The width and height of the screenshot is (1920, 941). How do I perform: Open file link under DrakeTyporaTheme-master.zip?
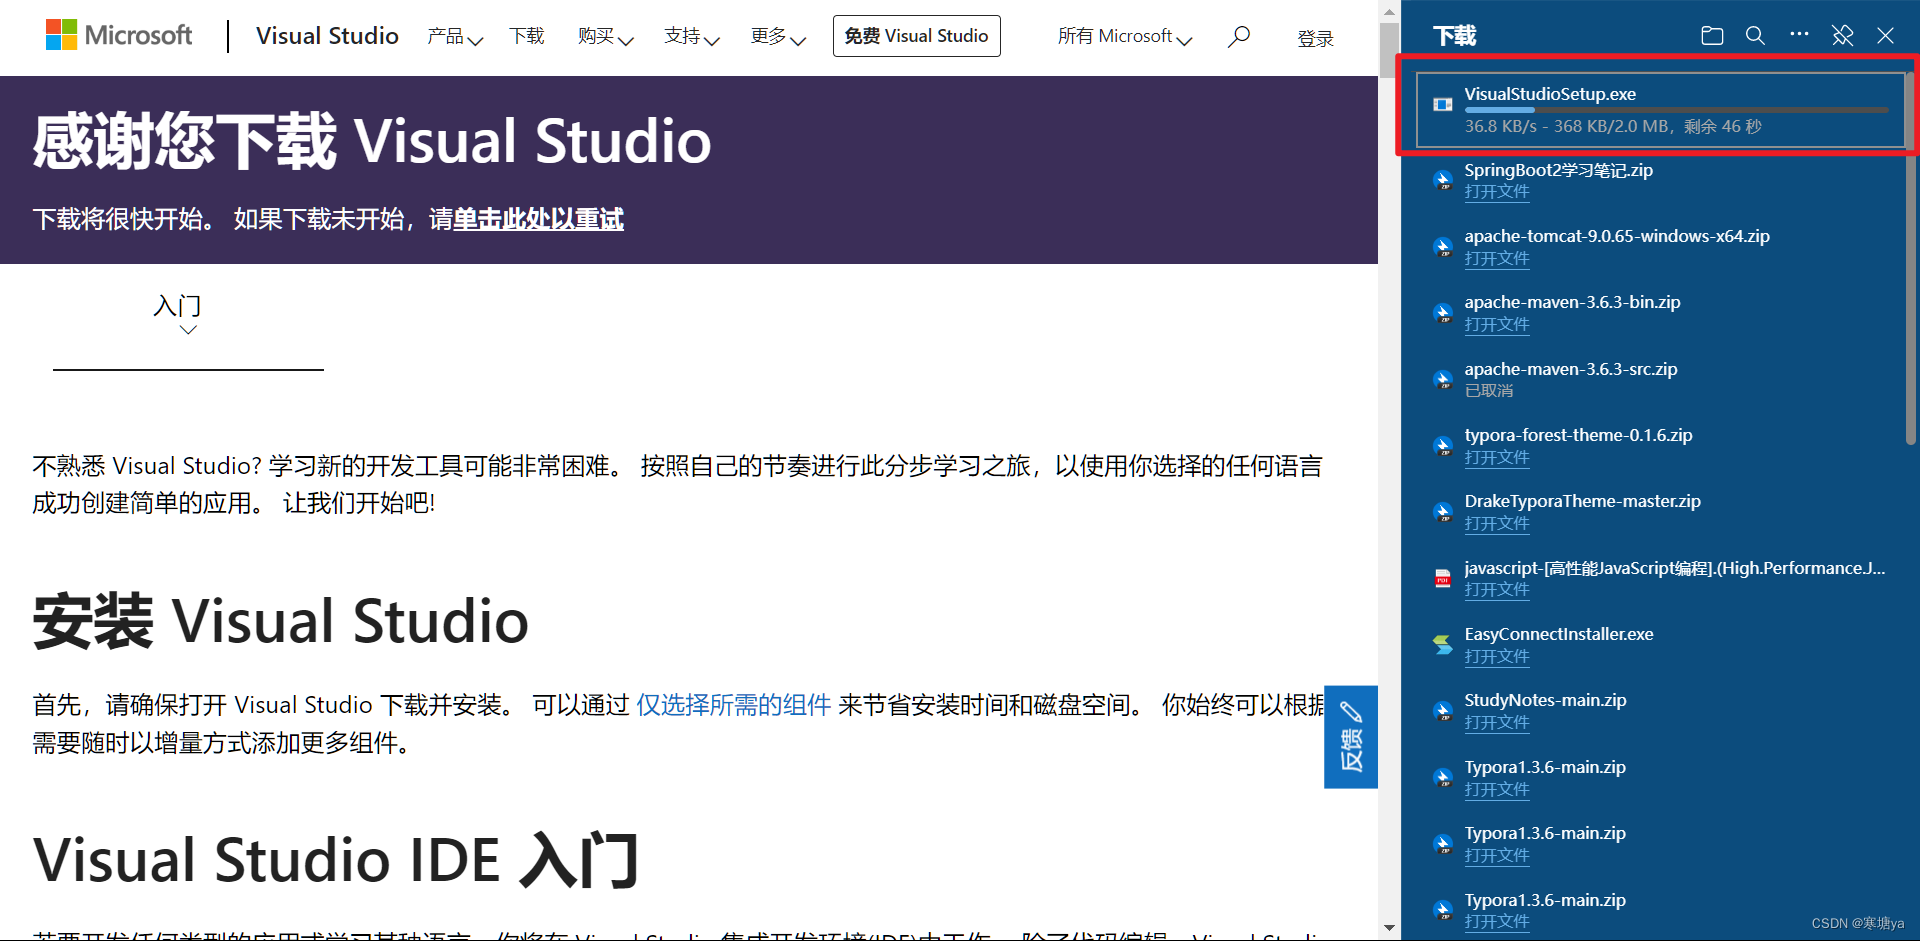(1497, 524)
